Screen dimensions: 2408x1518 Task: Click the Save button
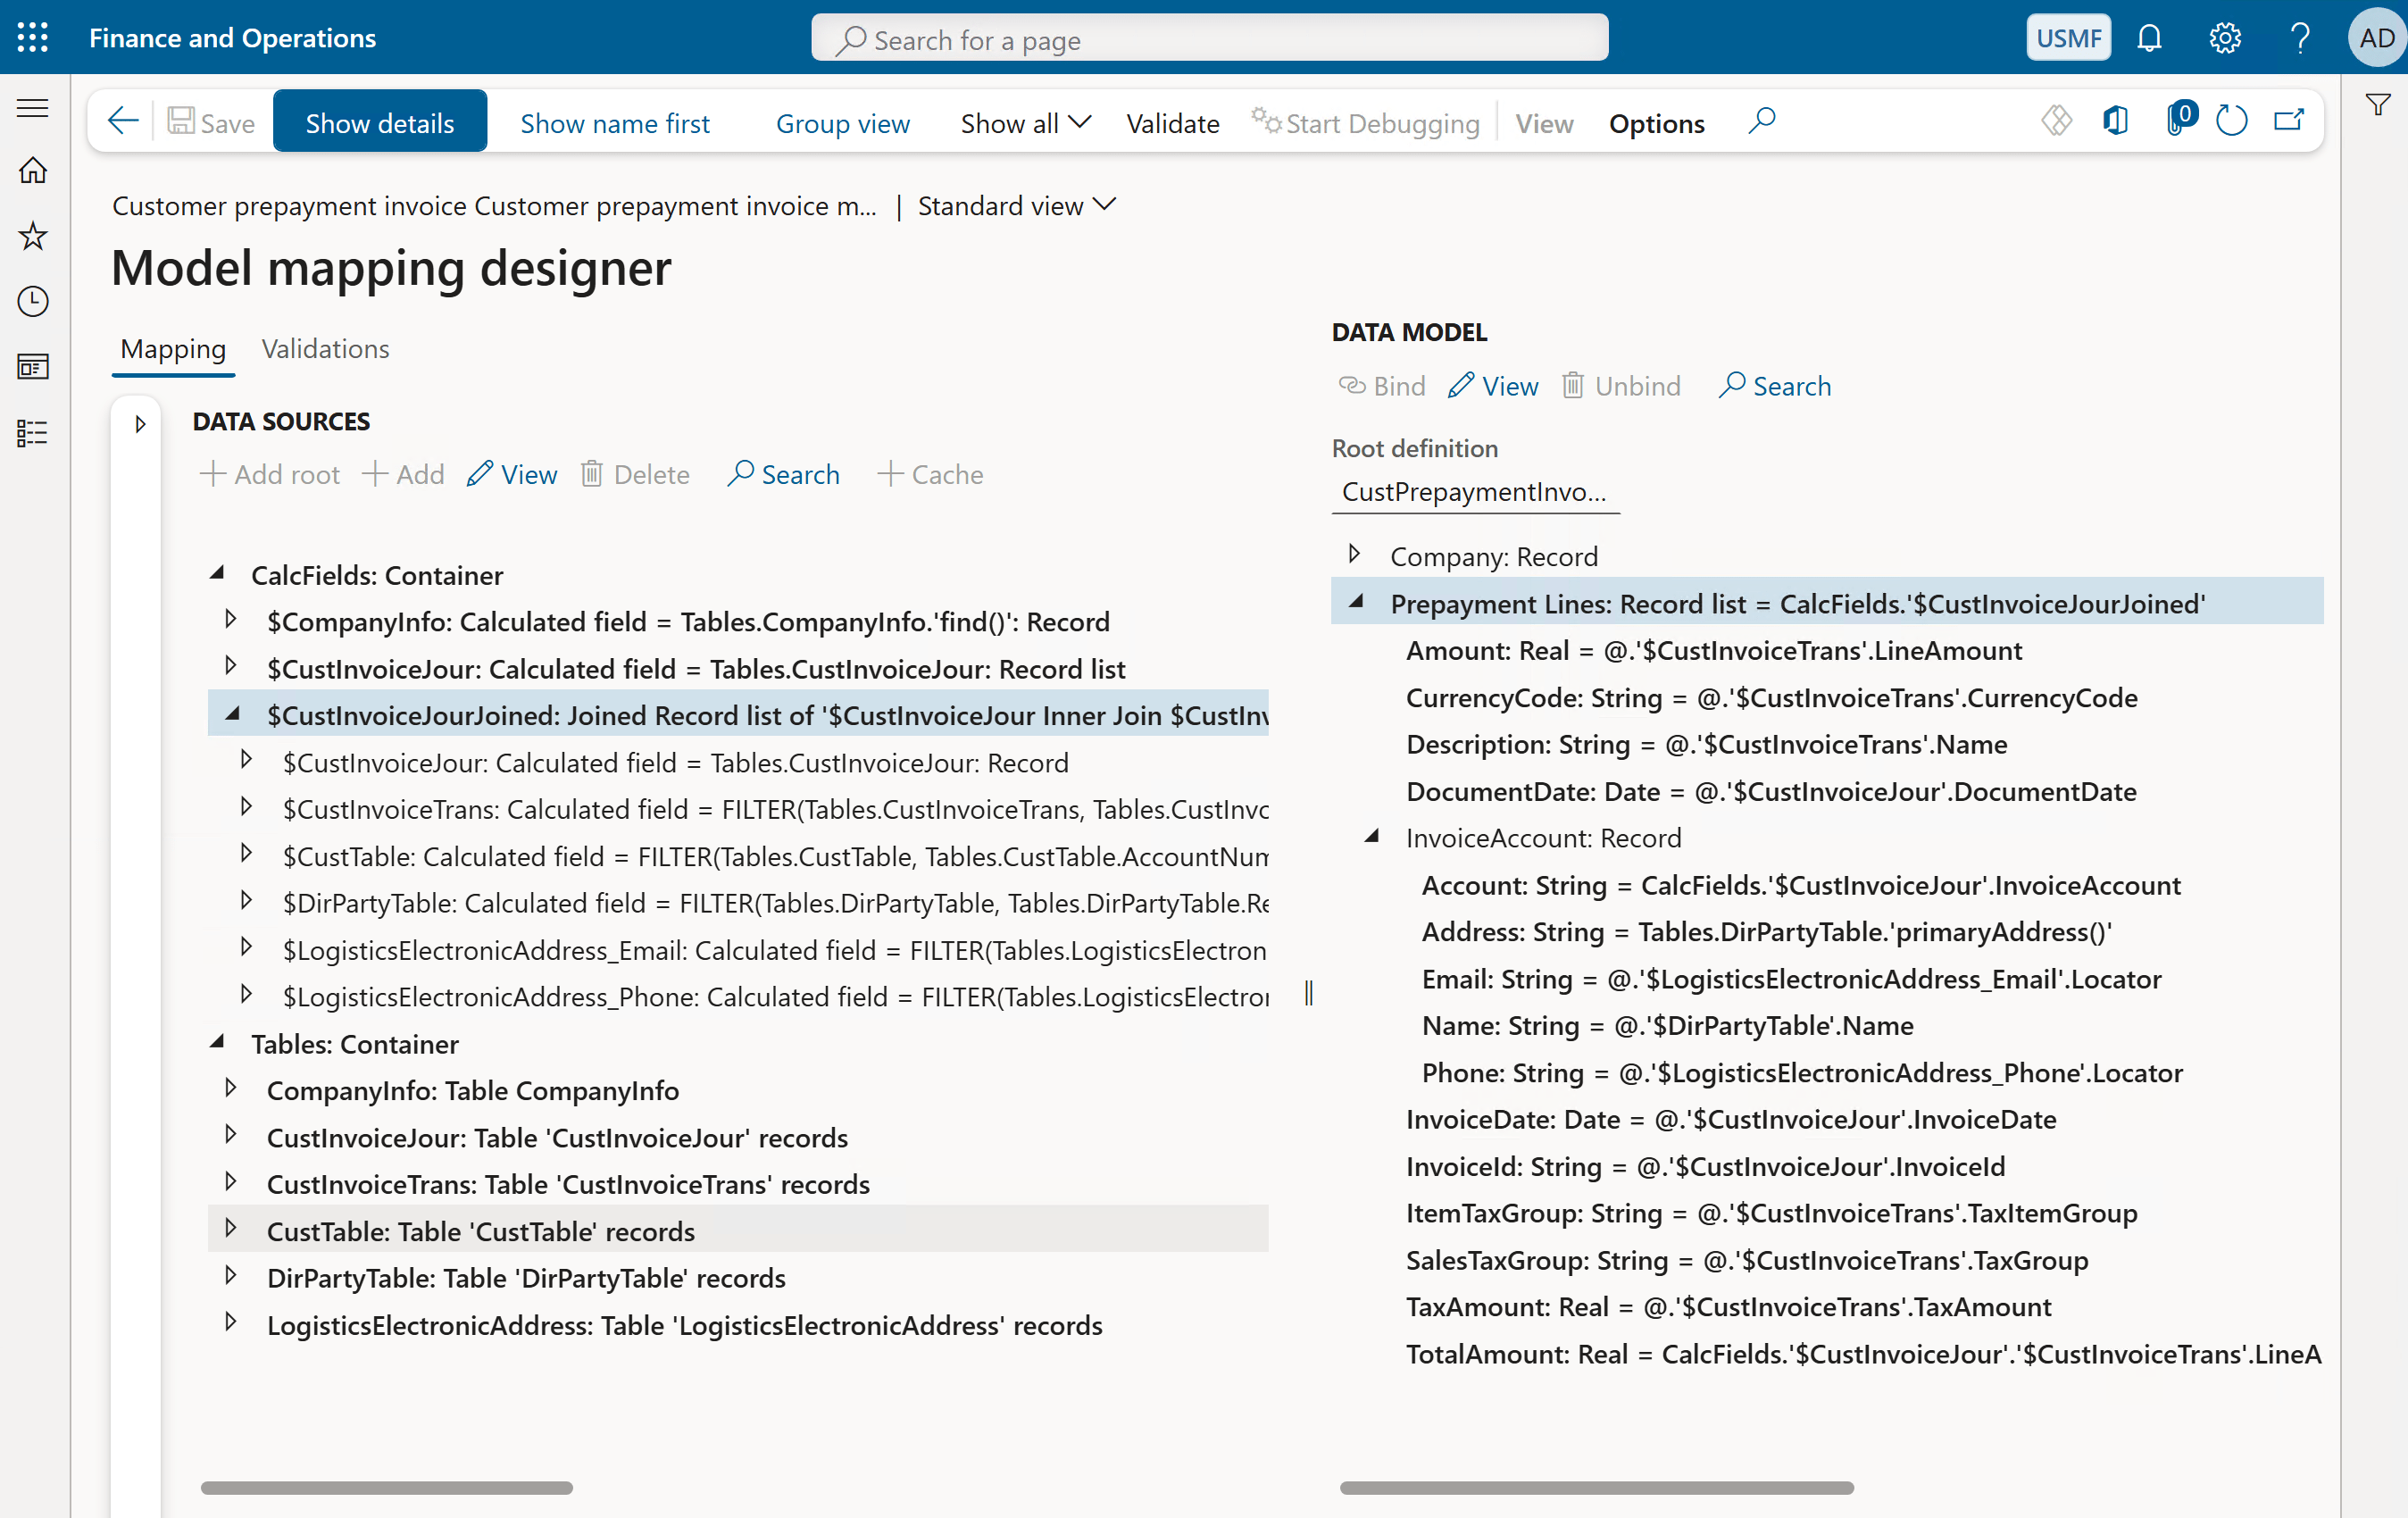[x=211, y=122]
